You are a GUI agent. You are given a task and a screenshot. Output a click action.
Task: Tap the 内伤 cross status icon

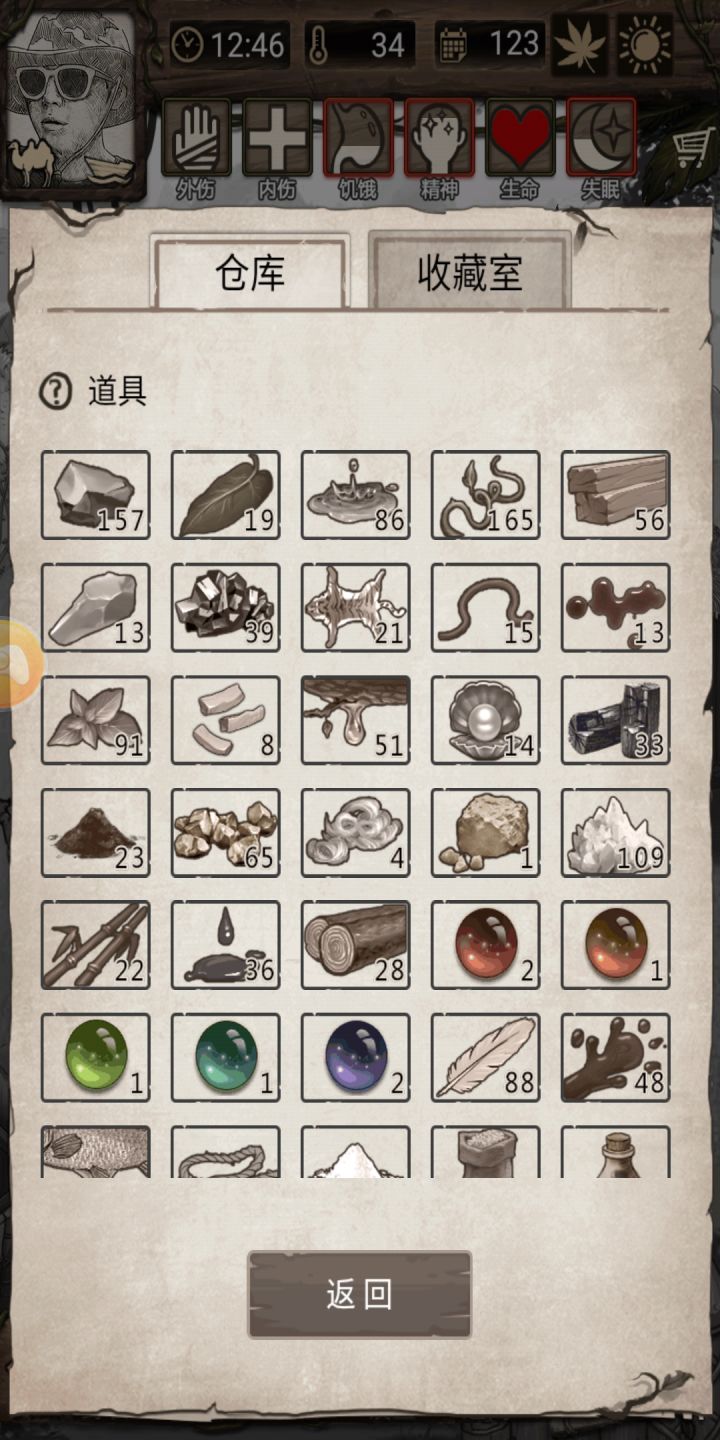(277, 137)
